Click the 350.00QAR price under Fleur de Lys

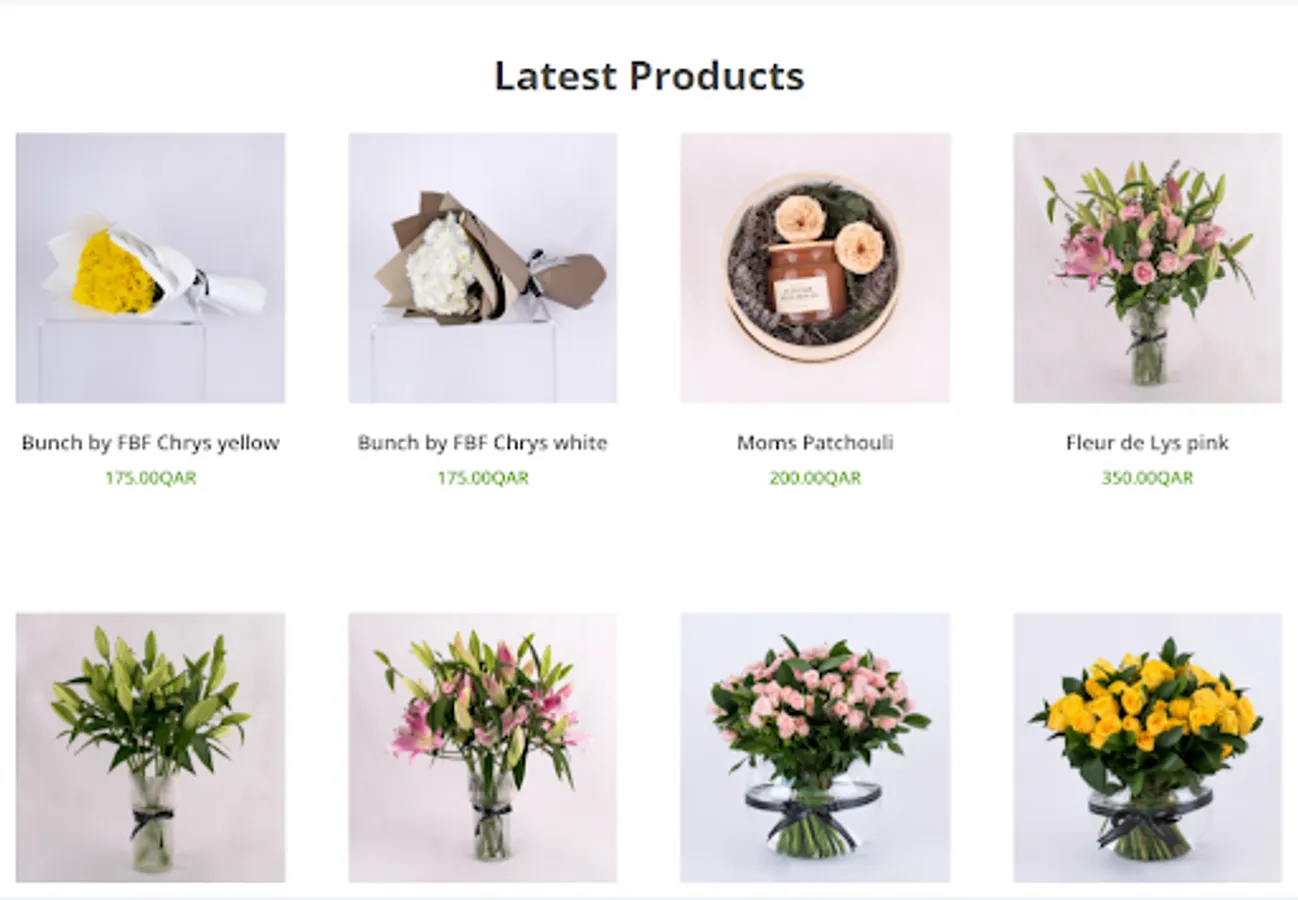pos(1148,478)
